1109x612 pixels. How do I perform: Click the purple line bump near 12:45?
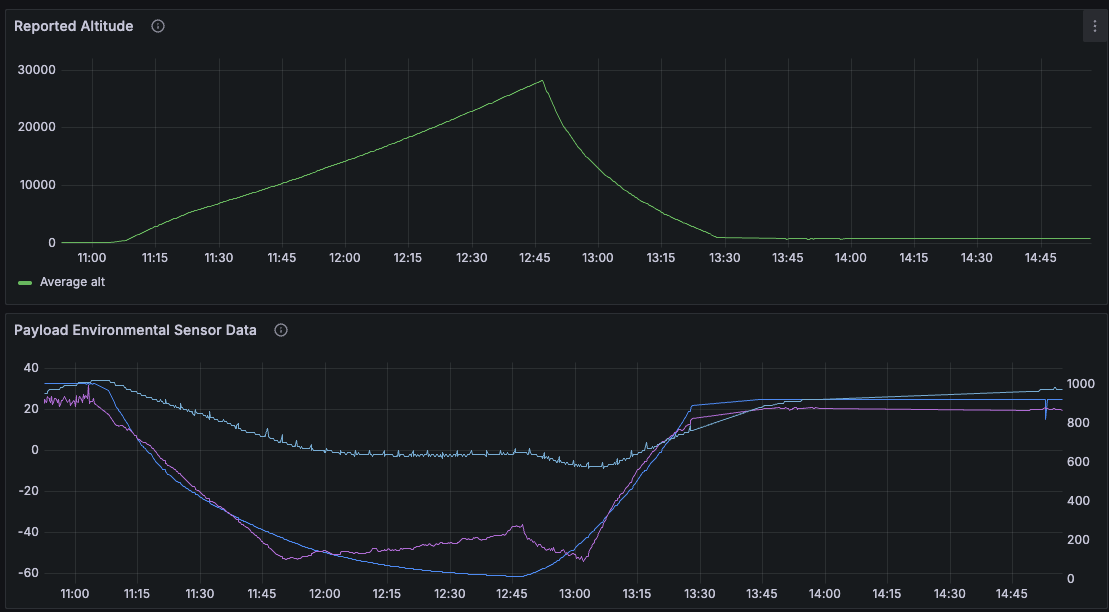click(x=518, y=526)
